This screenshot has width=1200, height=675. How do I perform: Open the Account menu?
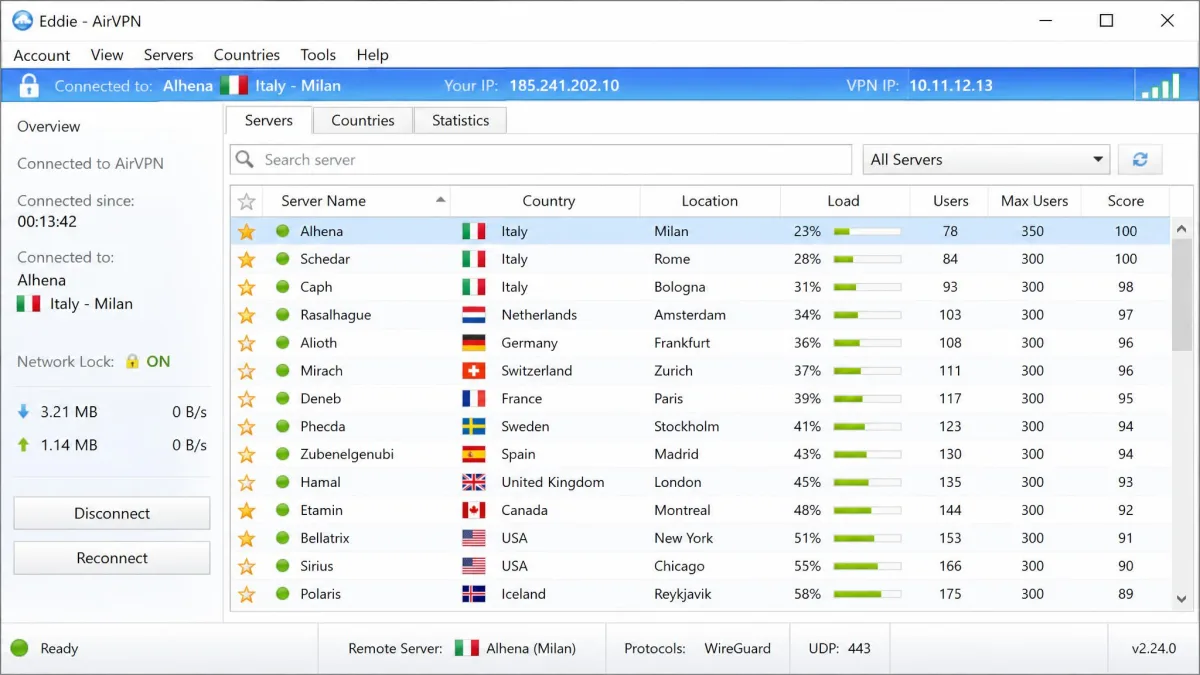(42, 55)
